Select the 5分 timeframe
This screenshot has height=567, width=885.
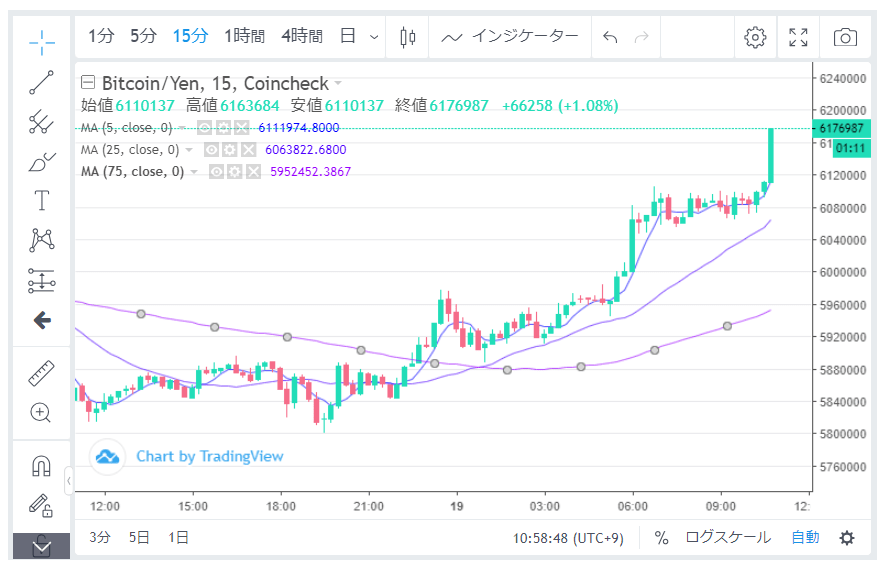pos(143,37)
